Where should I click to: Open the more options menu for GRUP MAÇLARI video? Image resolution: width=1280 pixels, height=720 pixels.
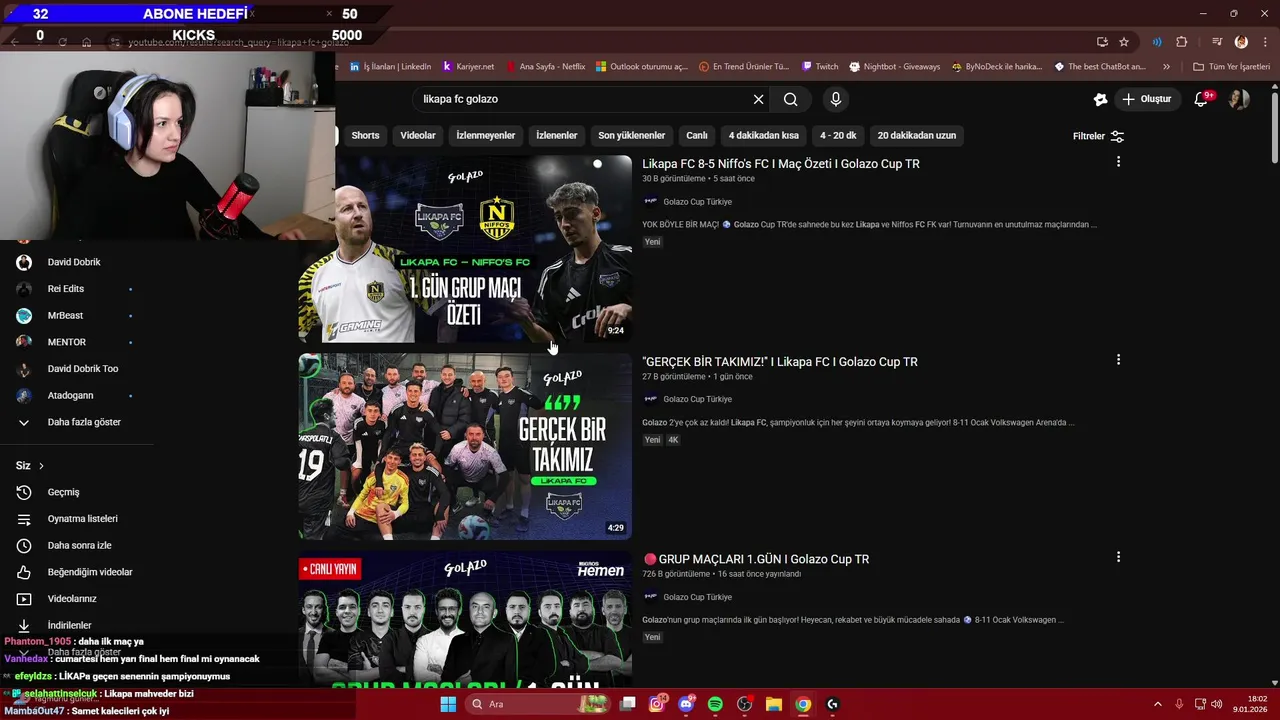1118,557
